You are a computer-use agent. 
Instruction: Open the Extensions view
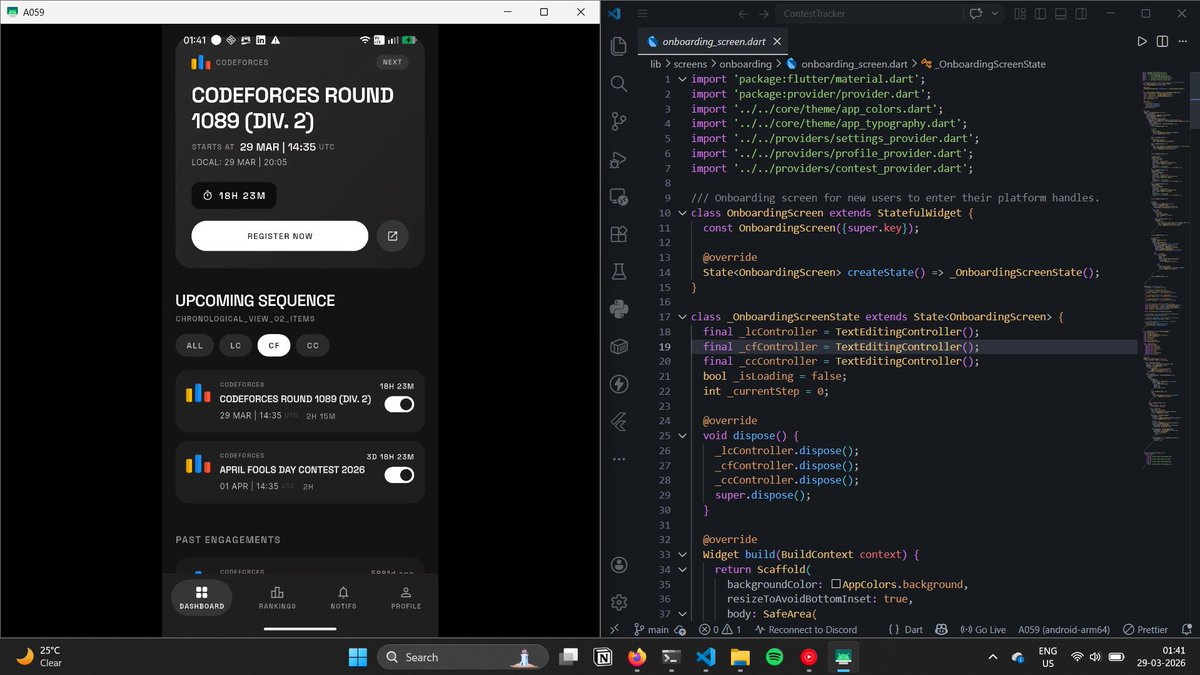coord(618,234)
